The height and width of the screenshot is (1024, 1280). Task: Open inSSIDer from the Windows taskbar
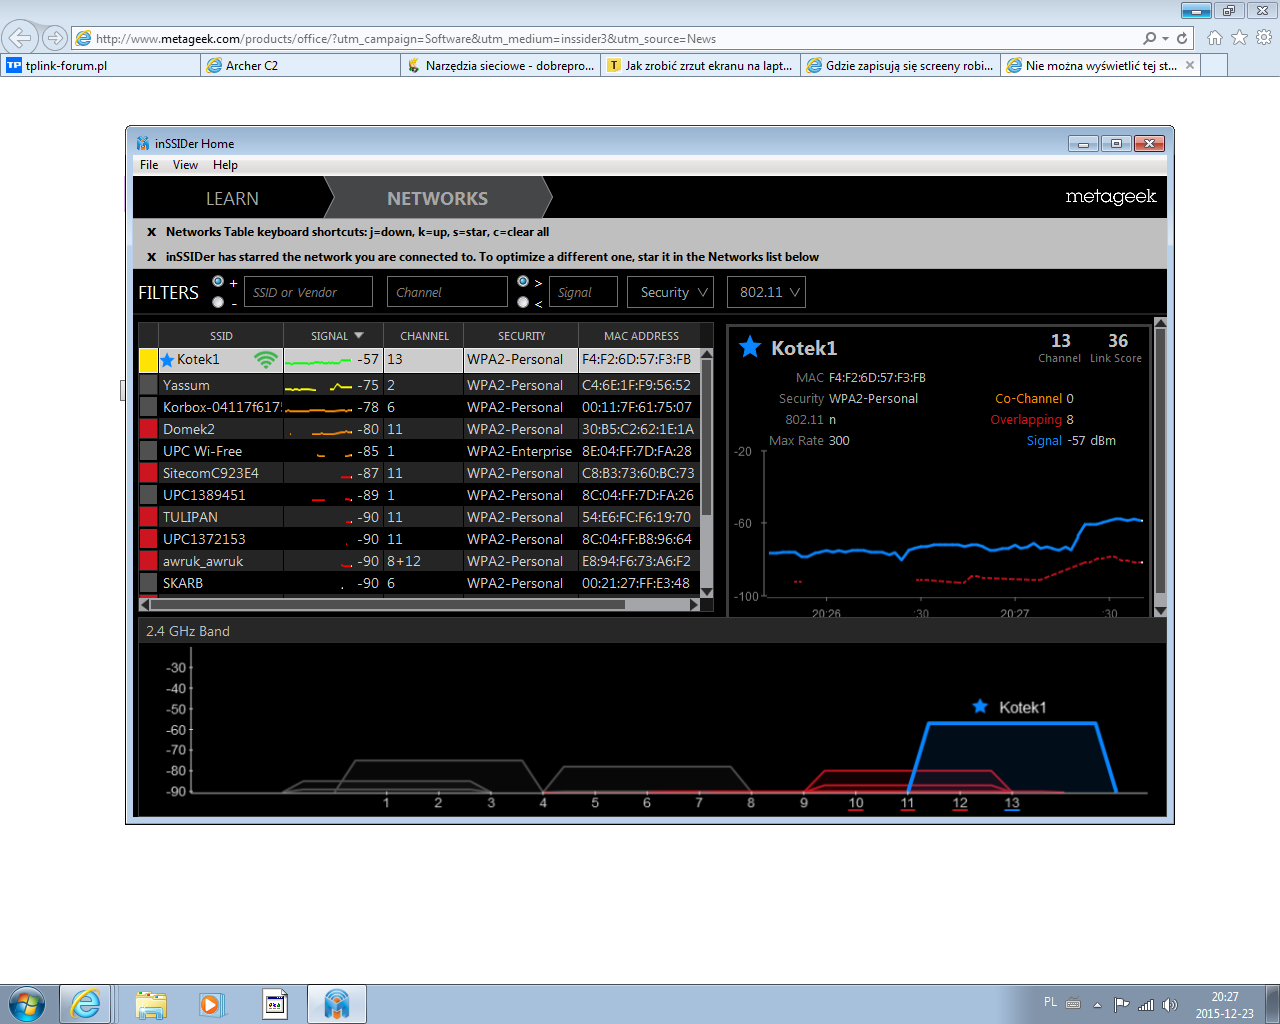(x=336, y=1003)
